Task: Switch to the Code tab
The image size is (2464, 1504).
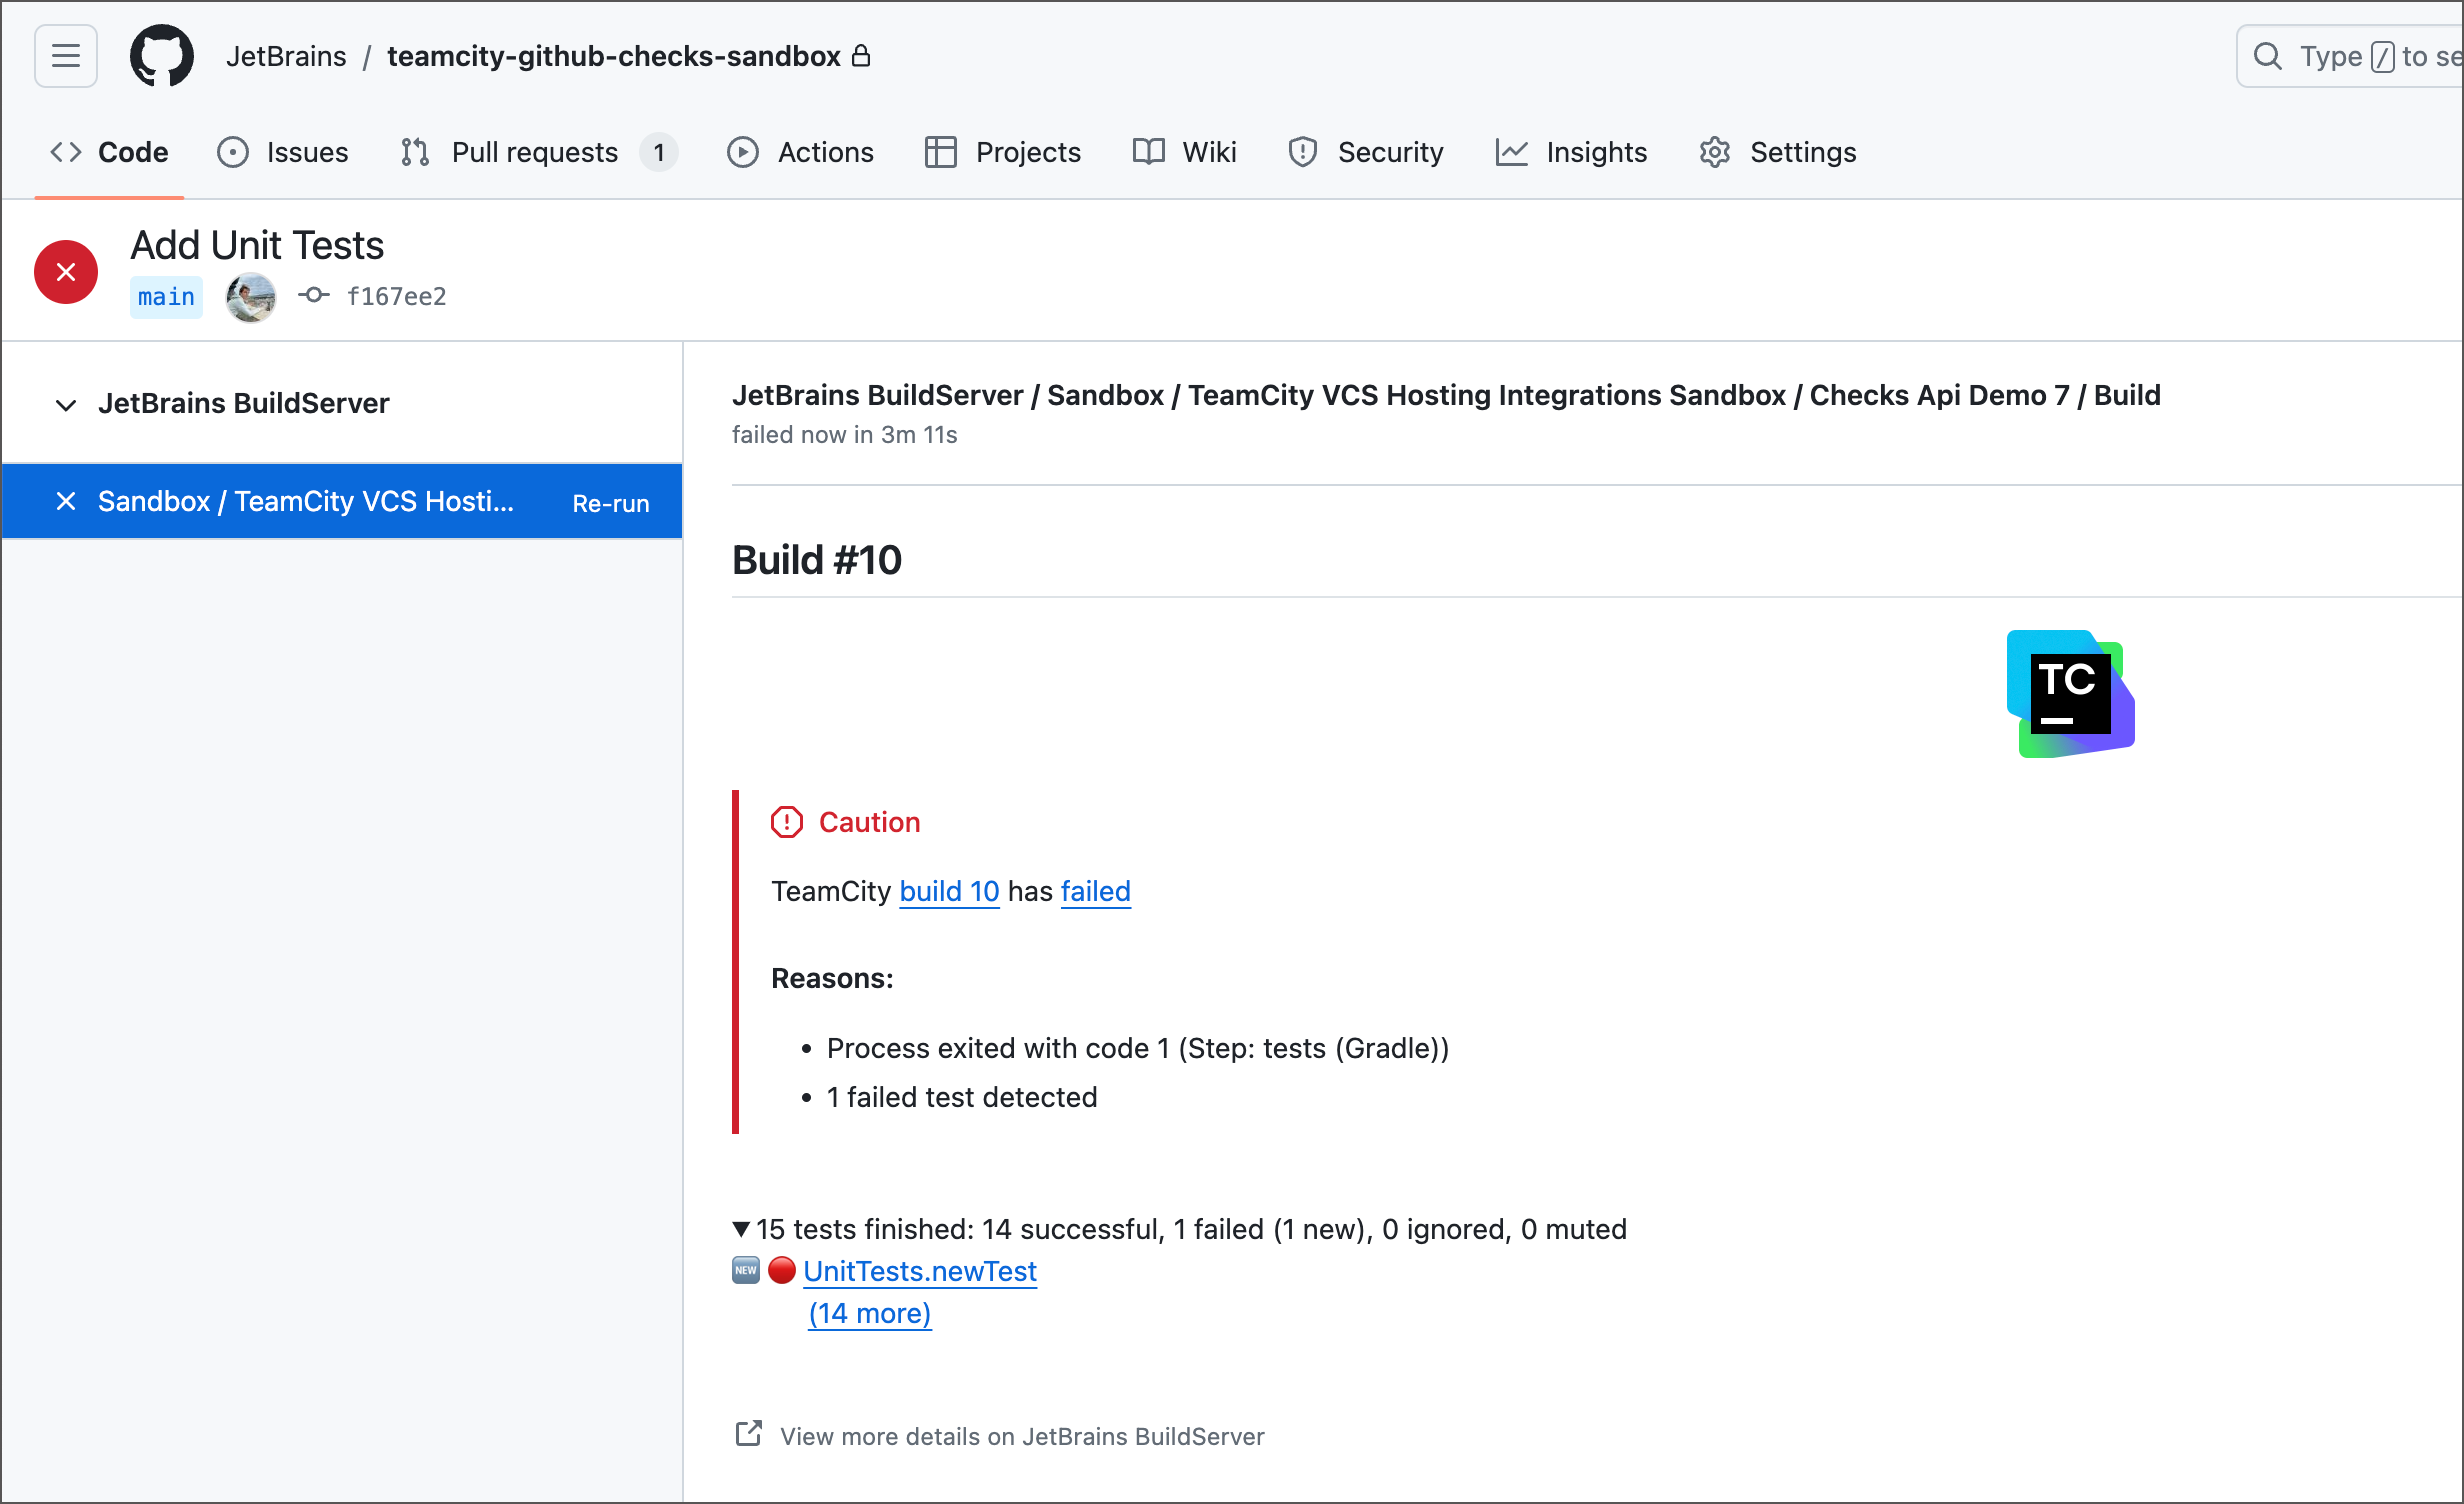Action: pos(110,152)
